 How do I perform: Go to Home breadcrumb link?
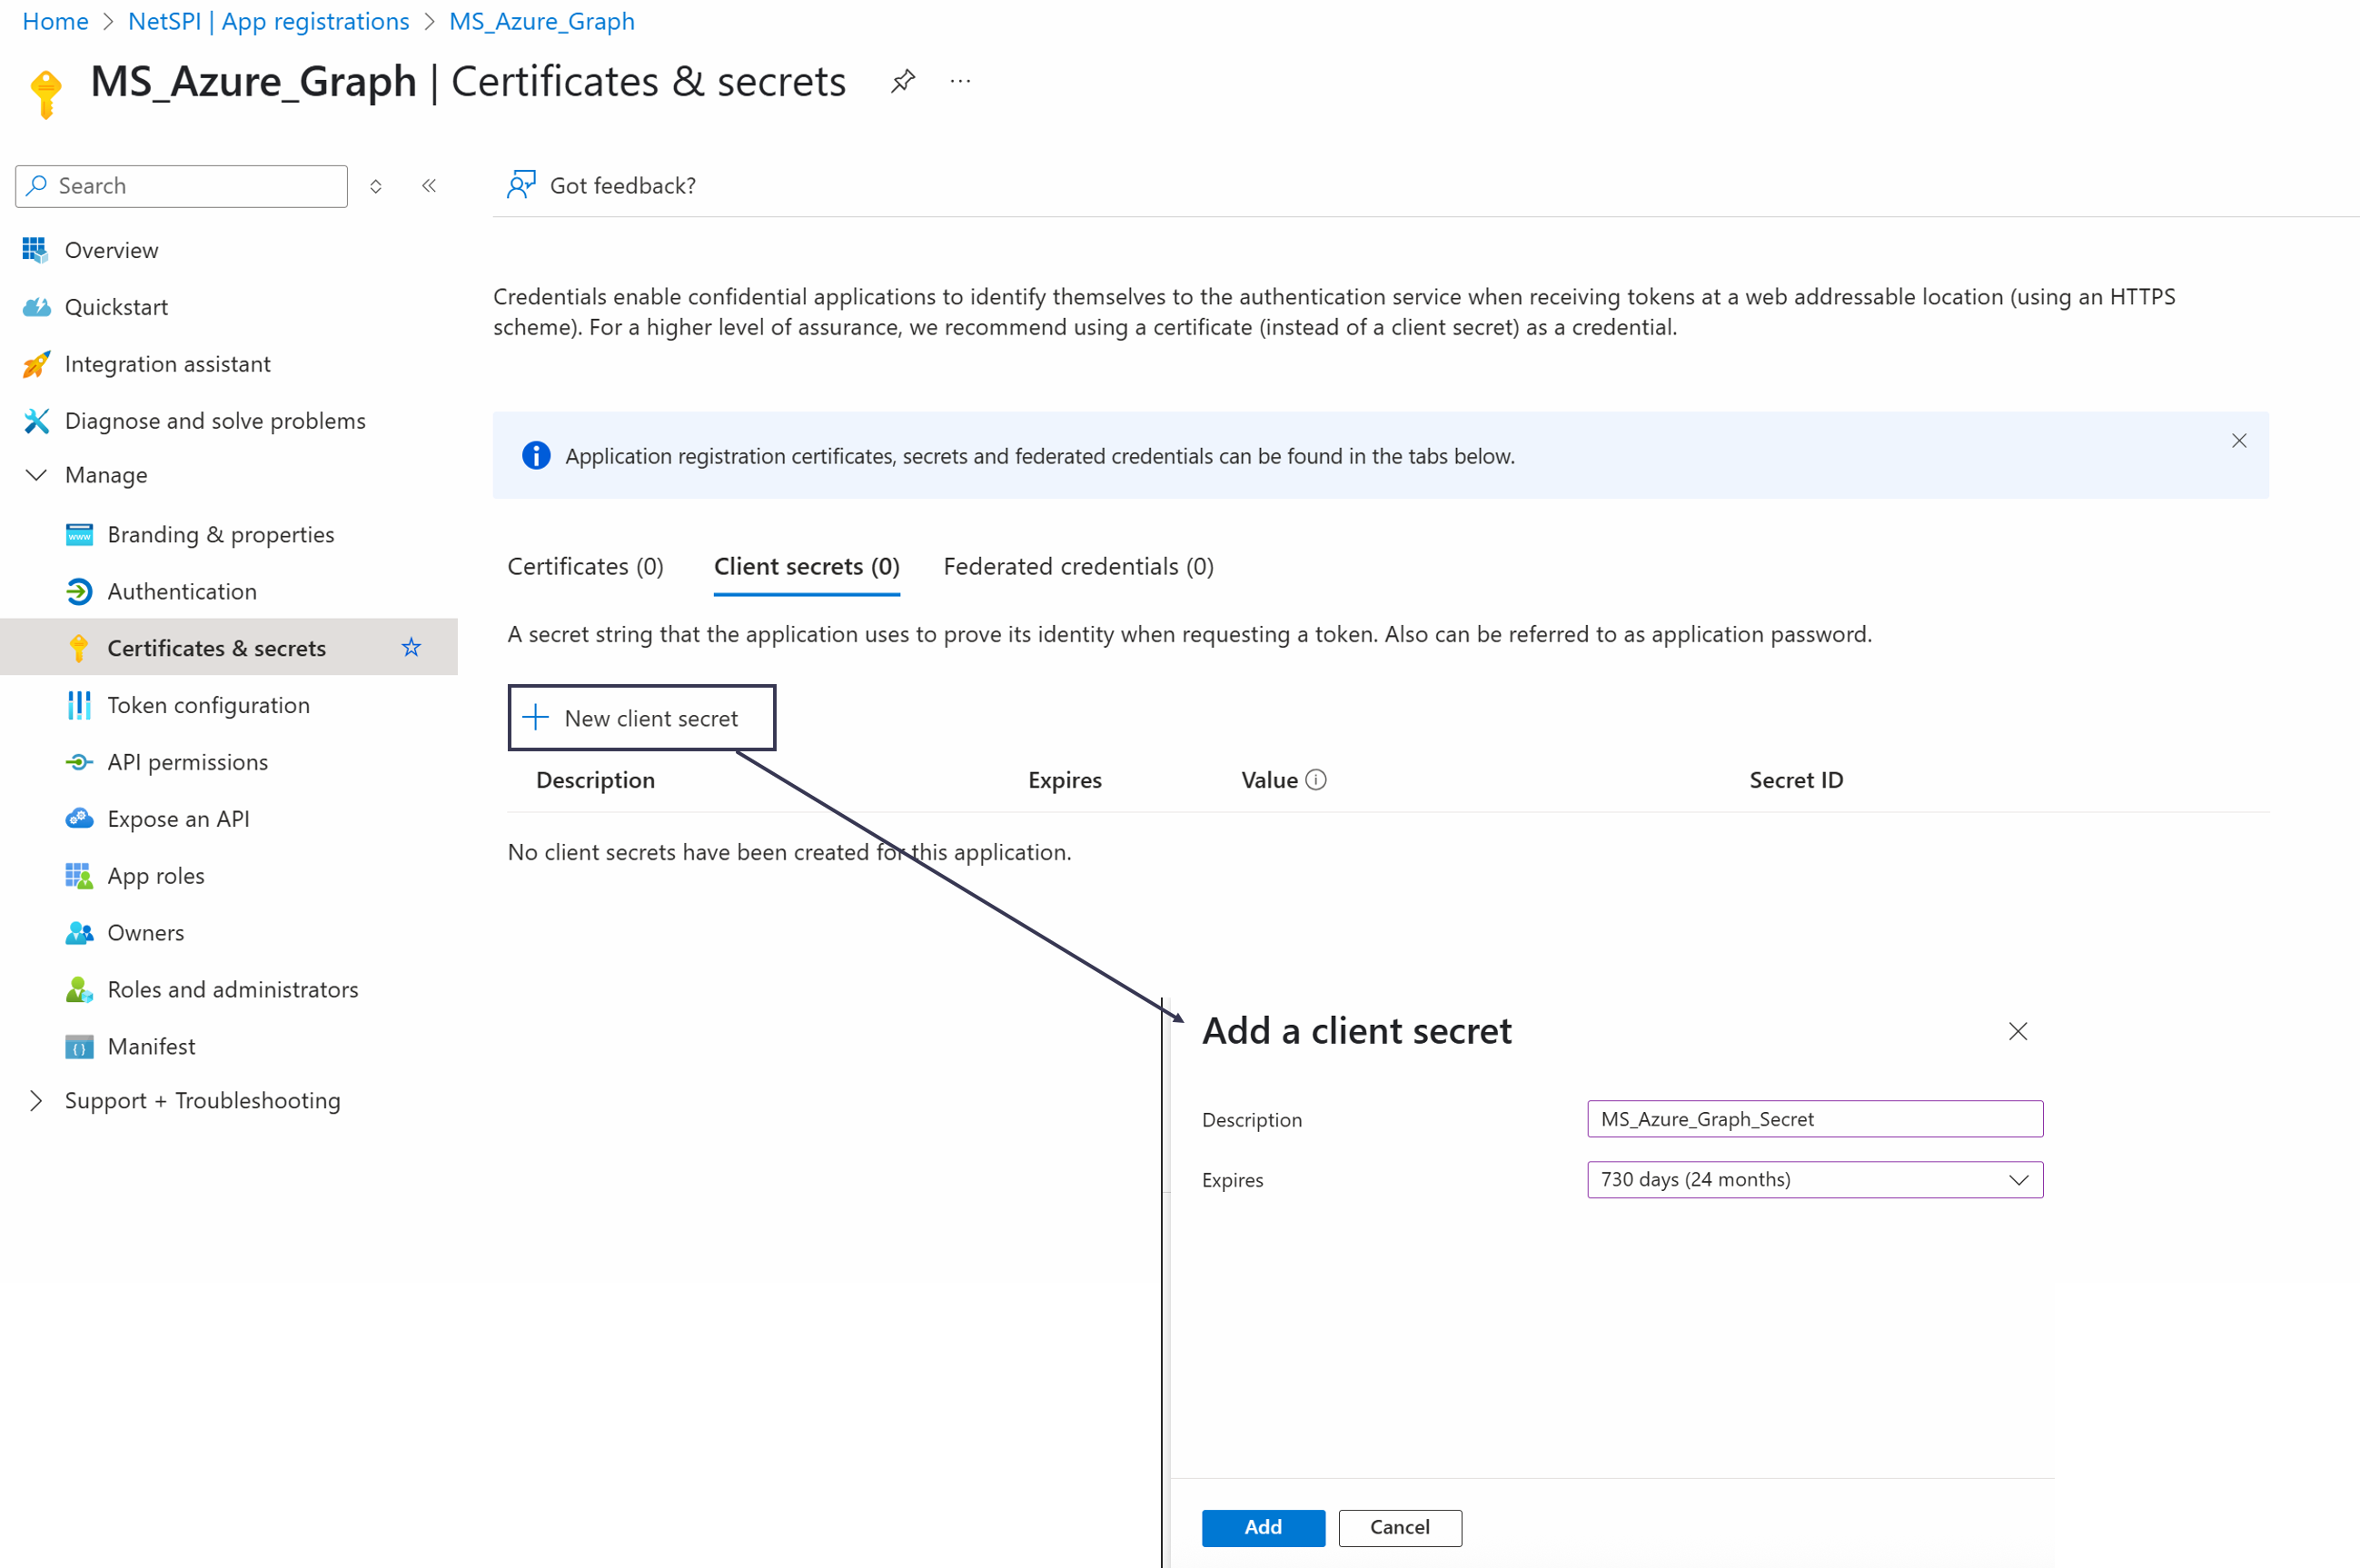(55, 21)
